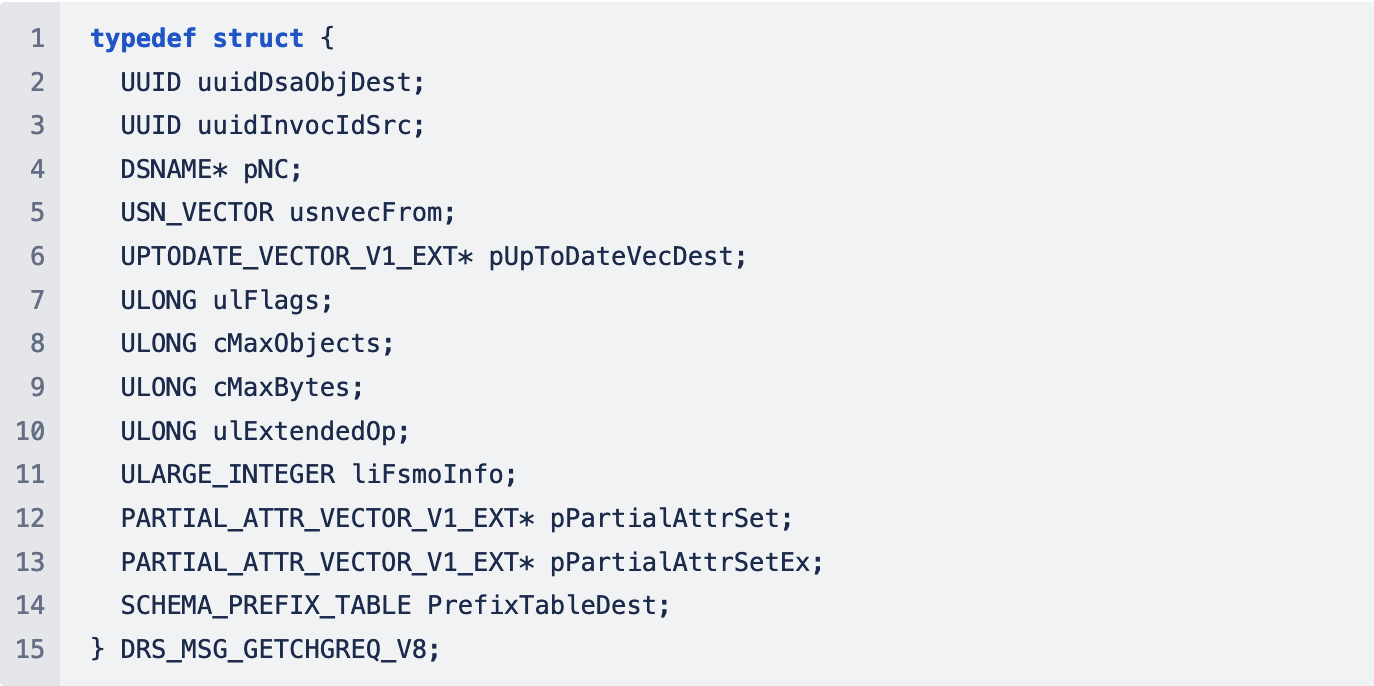Click the cMaxObjects field name
The height and width of the screenshot is (686, 1374).
[297, 344]
